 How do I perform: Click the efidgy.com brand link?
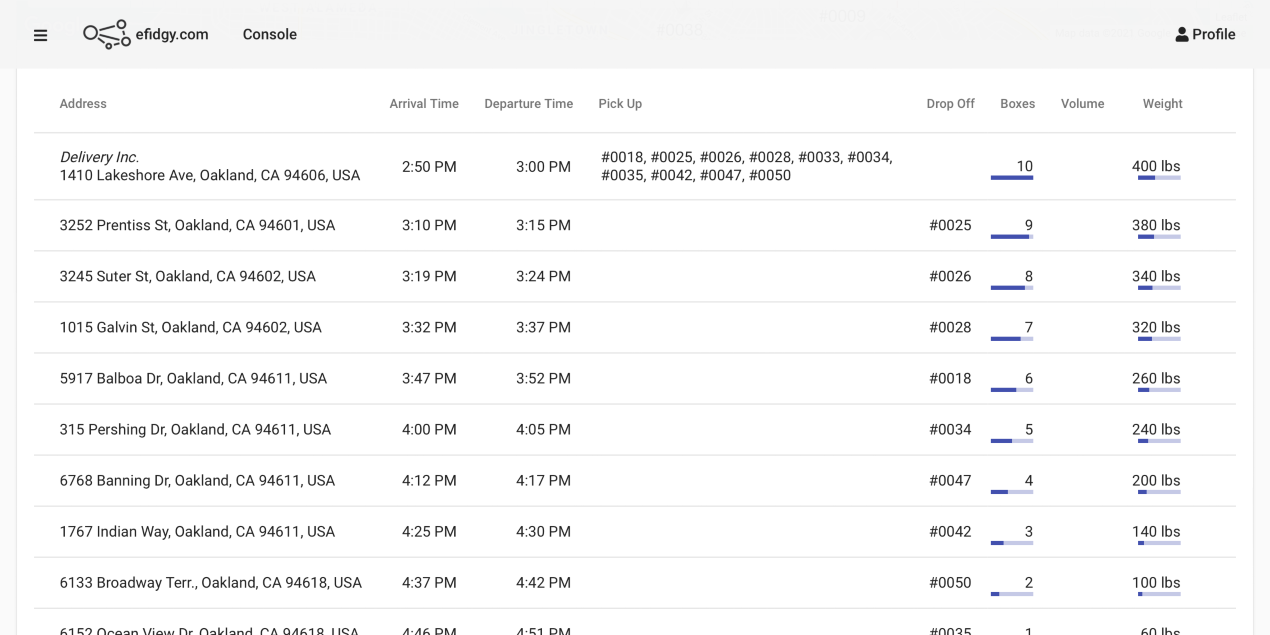[x=172, y=35]
